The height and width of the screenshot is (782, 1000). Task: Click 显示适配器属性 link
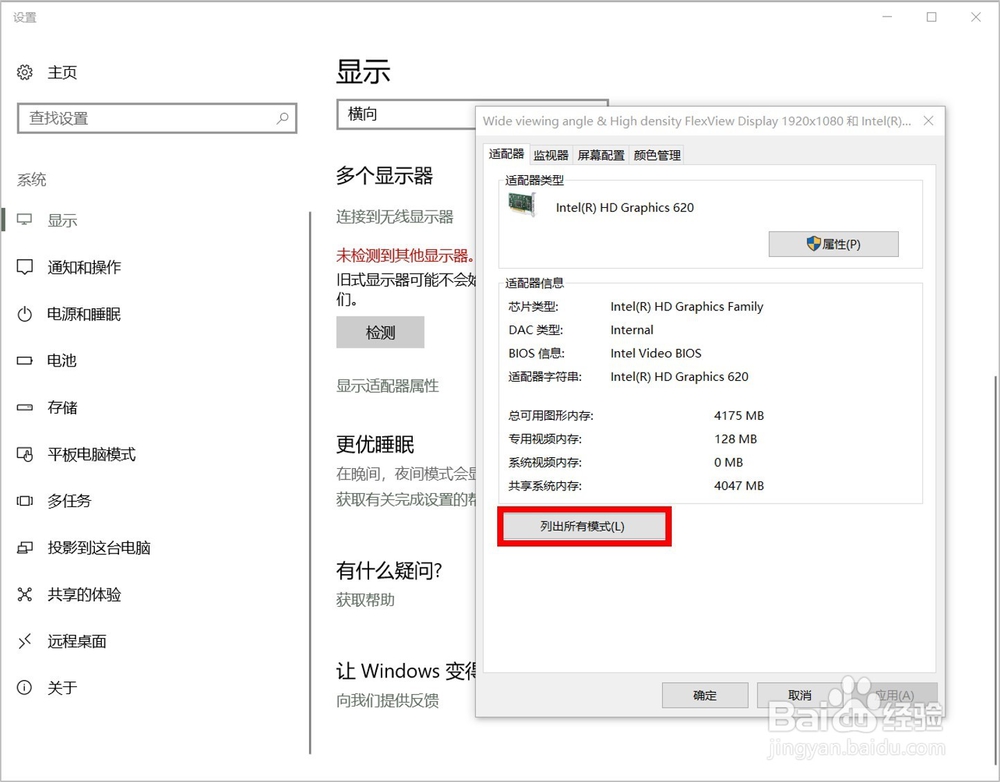point(388,386)
